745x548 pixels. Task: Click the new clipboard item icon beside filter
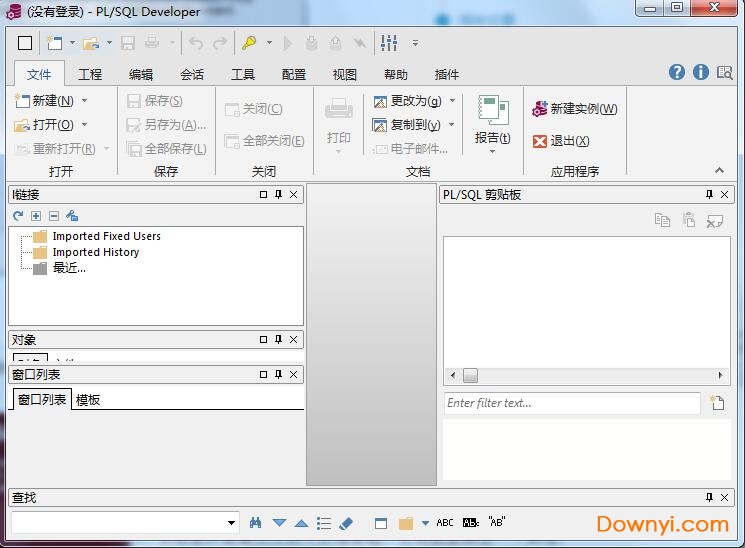716,403
